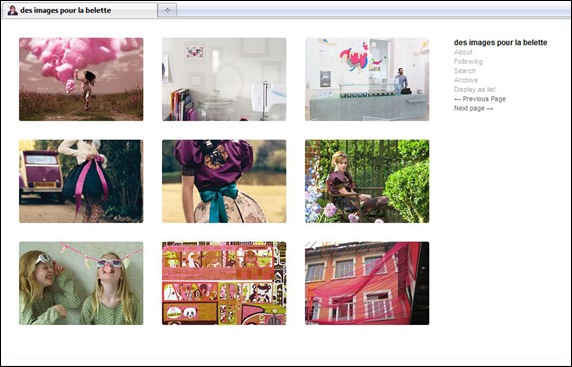Select the 'des images pour la belette' tab
This screenshot has width=572, height=367.
80,10
